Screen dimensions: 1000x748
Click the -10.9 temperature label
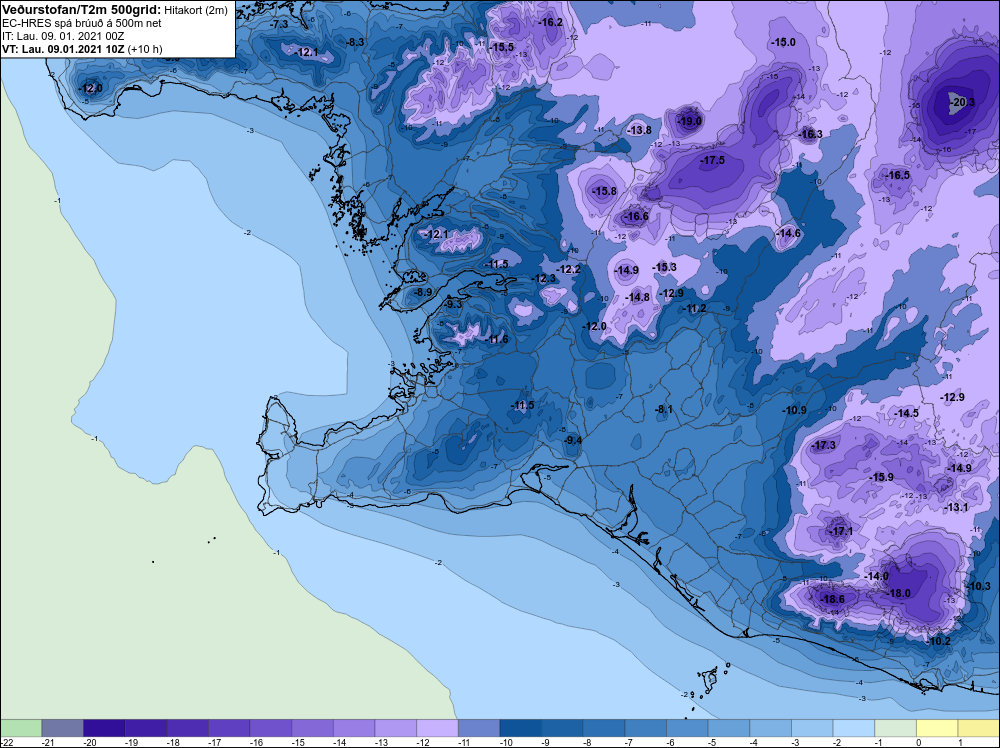click(x=794, y=411)
